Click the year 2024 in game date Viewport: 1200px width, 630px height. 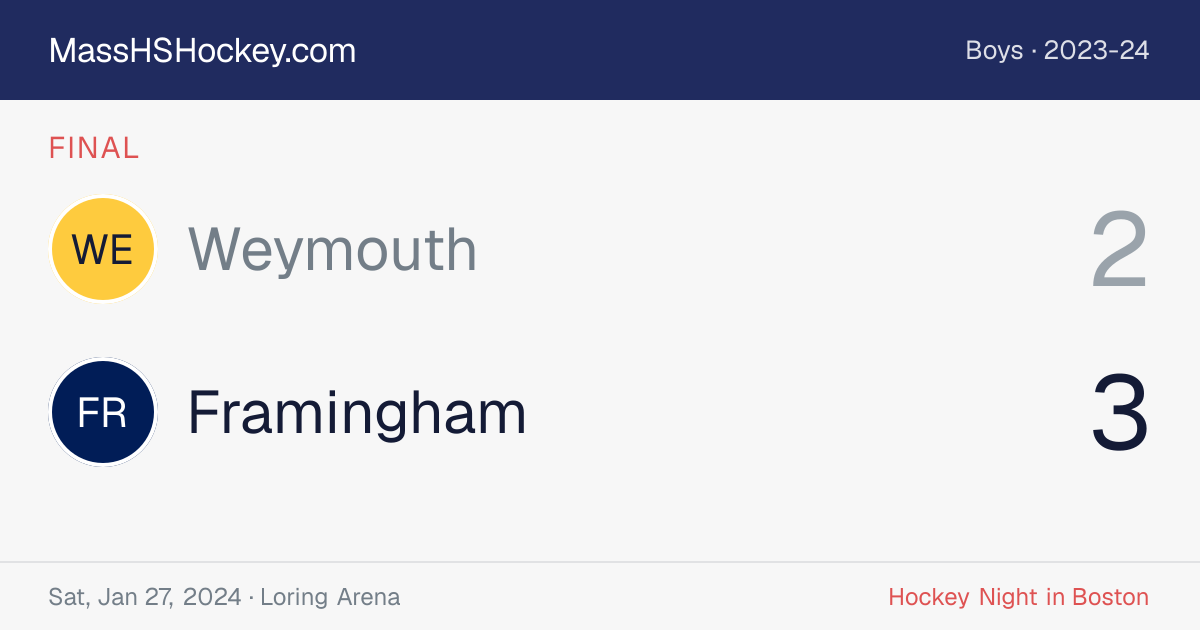click(x=212, y=597)
